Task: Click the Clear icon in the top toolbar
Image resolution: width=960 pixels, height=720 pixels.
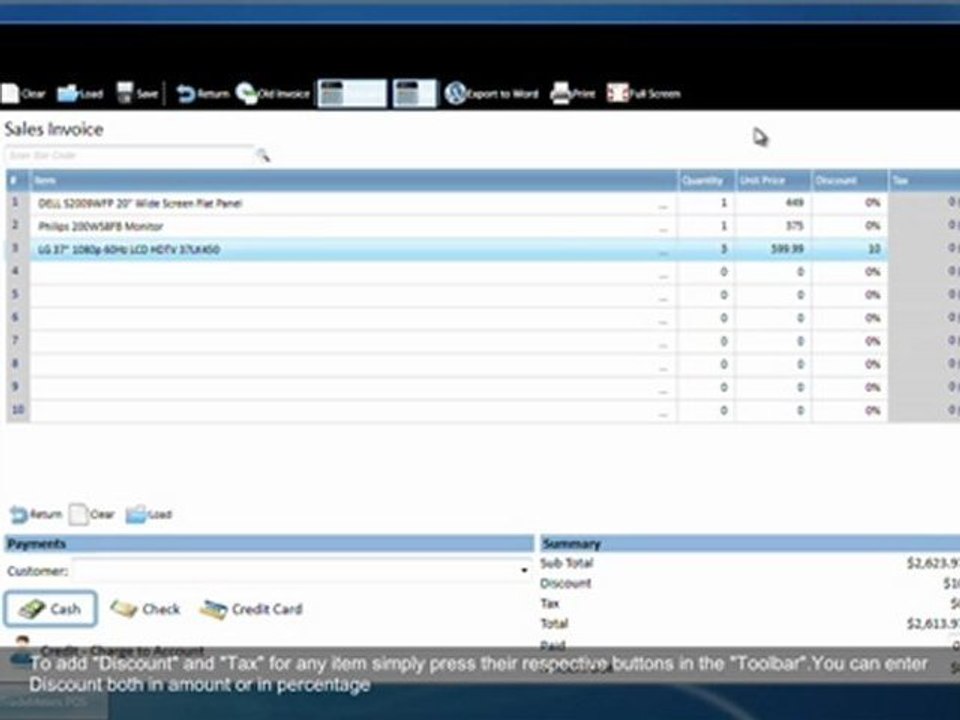Action: (23, 94)
